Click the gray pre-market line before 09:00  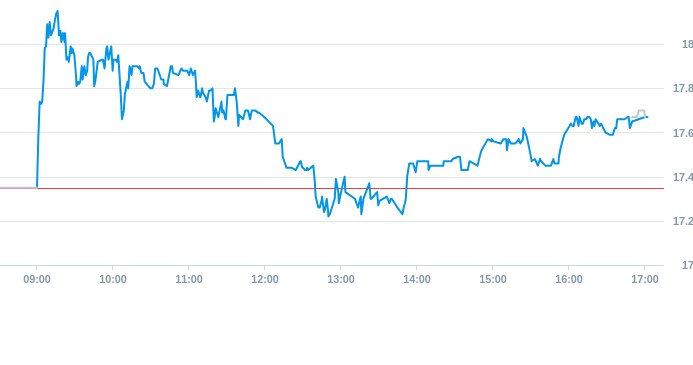[x=18, y=188]
